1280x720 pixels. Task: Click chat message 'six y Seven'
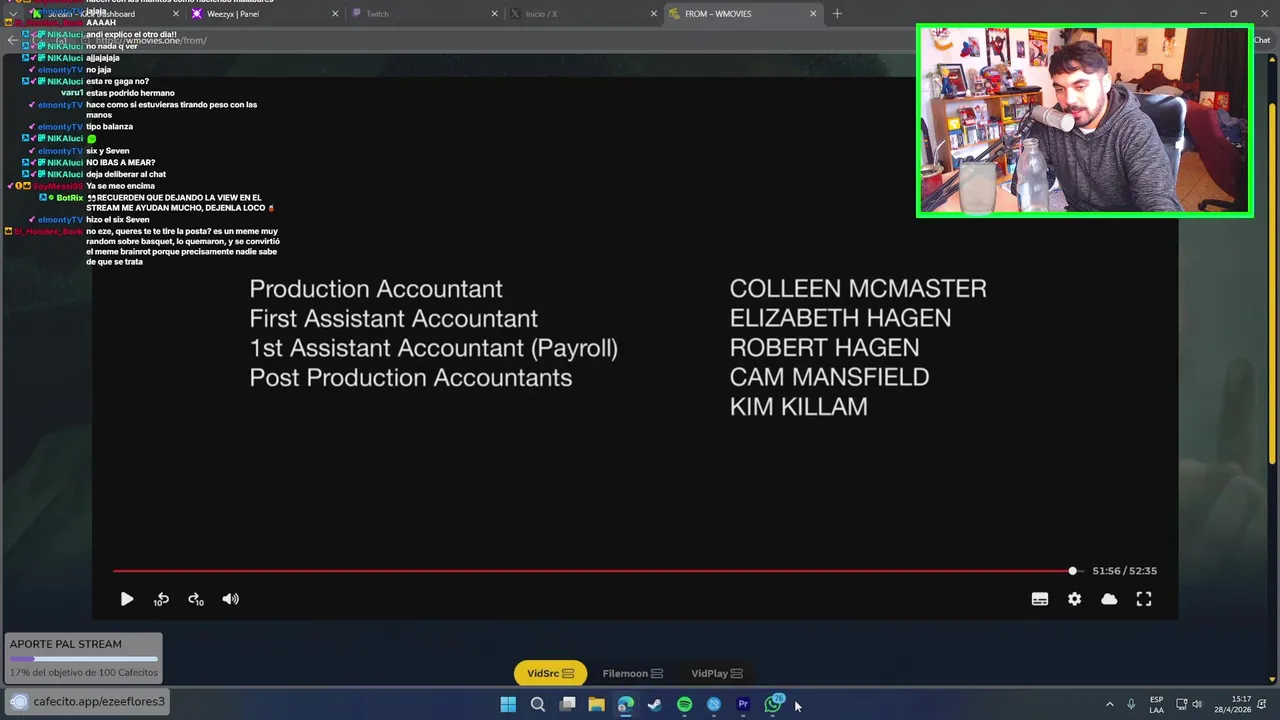107,151
